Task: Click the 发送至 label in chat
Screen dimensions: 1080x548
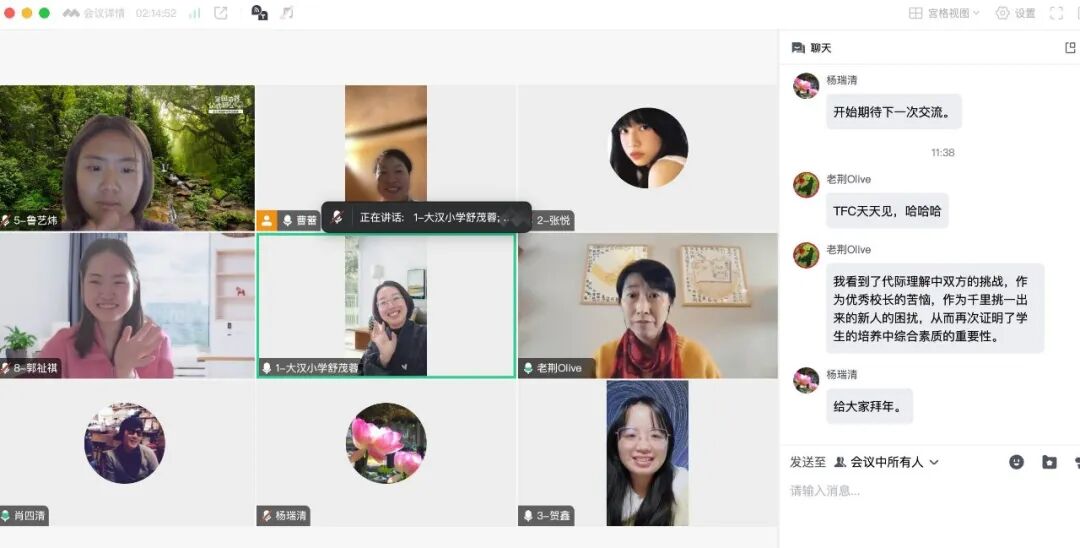Action: [x=807, y=462]
